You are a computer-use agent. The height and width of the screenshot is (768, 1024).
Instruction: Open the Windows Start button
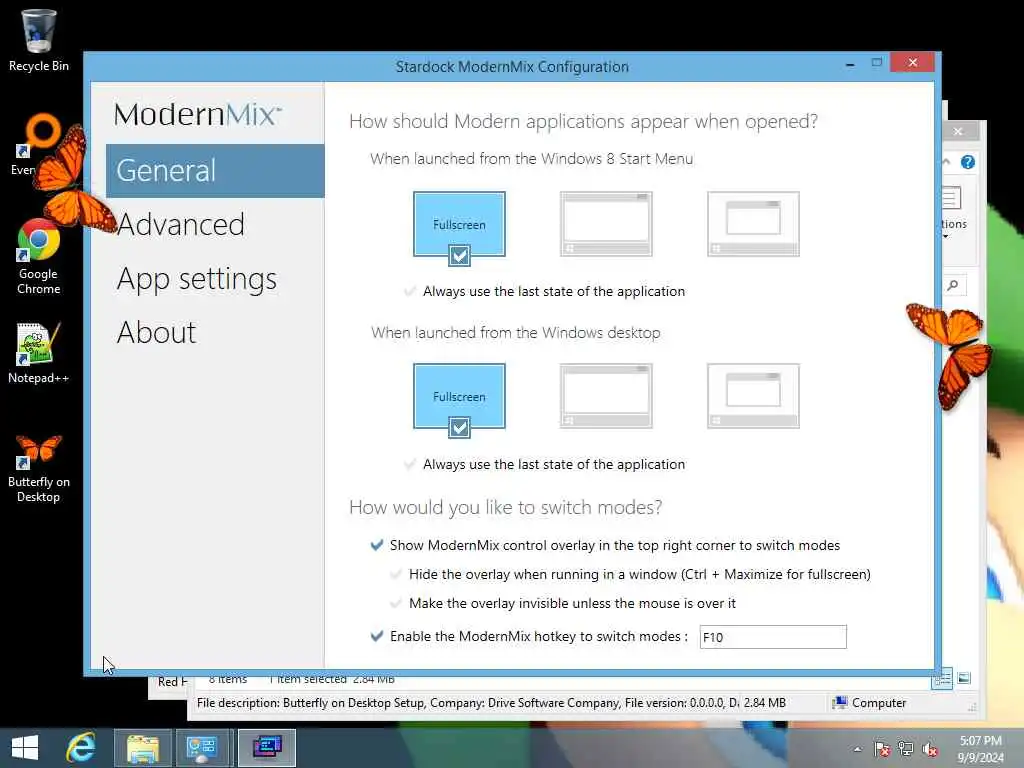25,748
